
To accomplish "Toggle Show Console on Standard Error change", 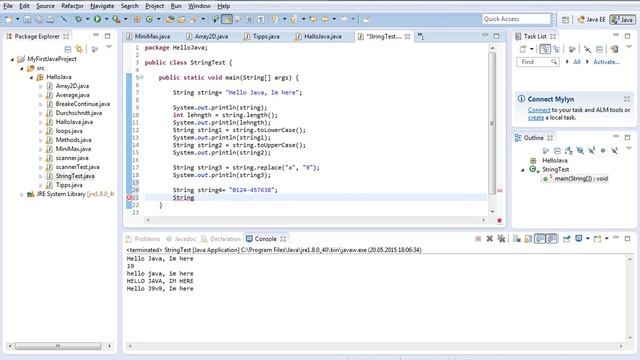I will click(551, 239).
